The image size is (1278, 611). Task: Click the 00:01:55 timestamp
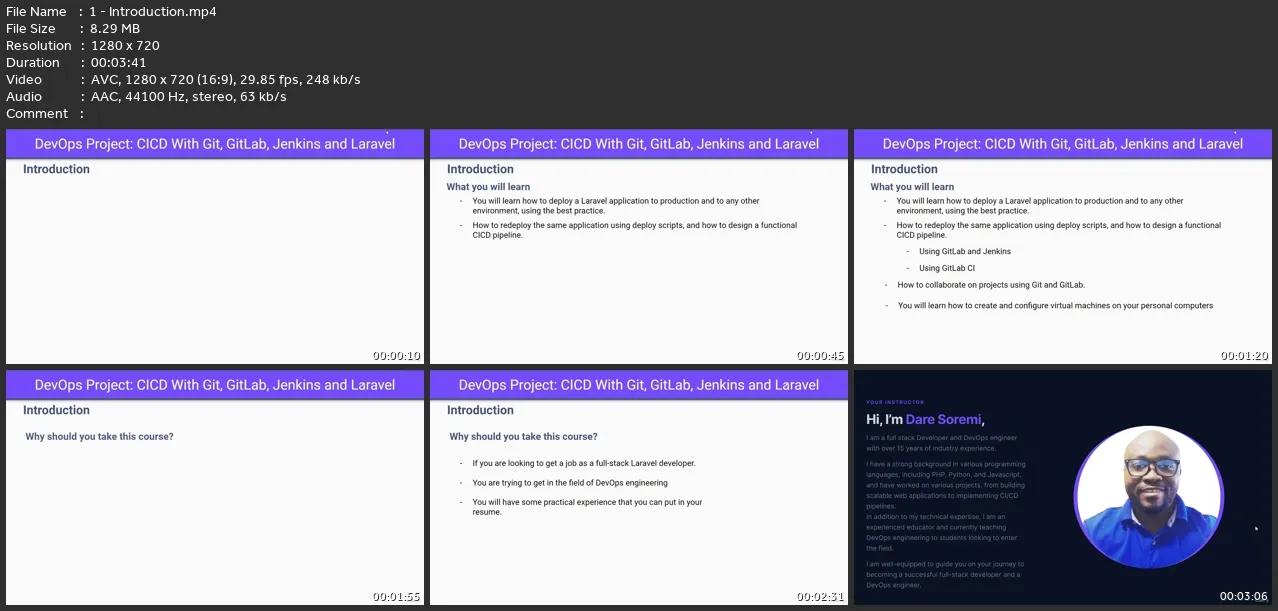(397, 597)
